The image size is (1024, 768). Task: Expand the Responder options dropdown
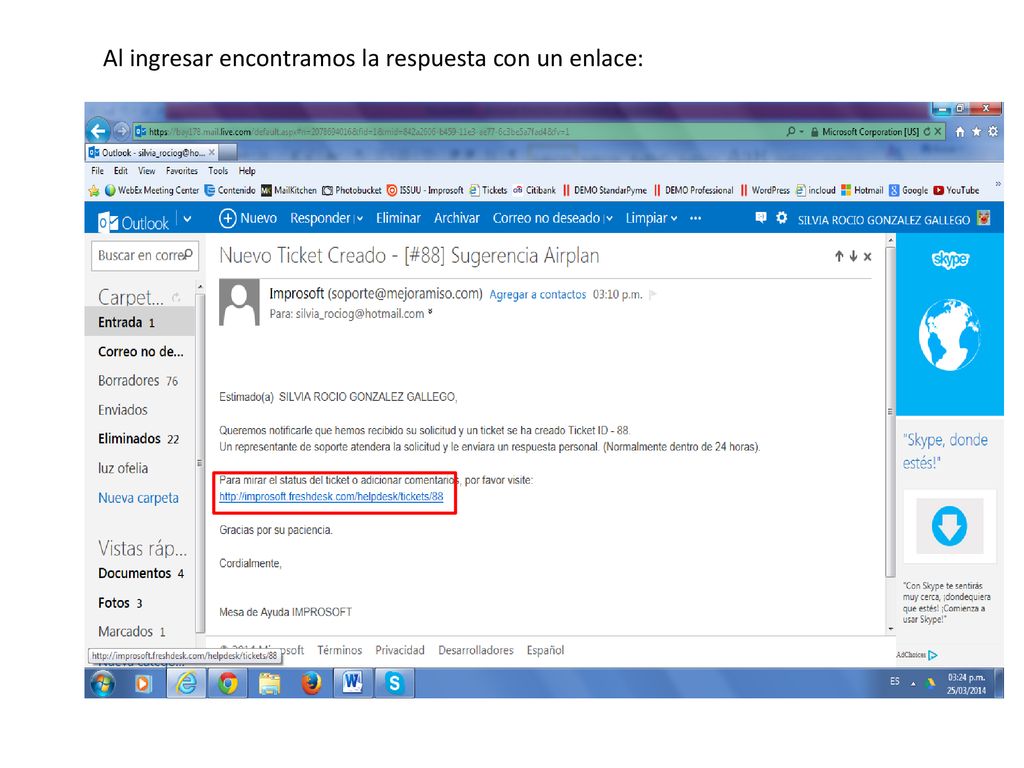[x=359, y=219]
